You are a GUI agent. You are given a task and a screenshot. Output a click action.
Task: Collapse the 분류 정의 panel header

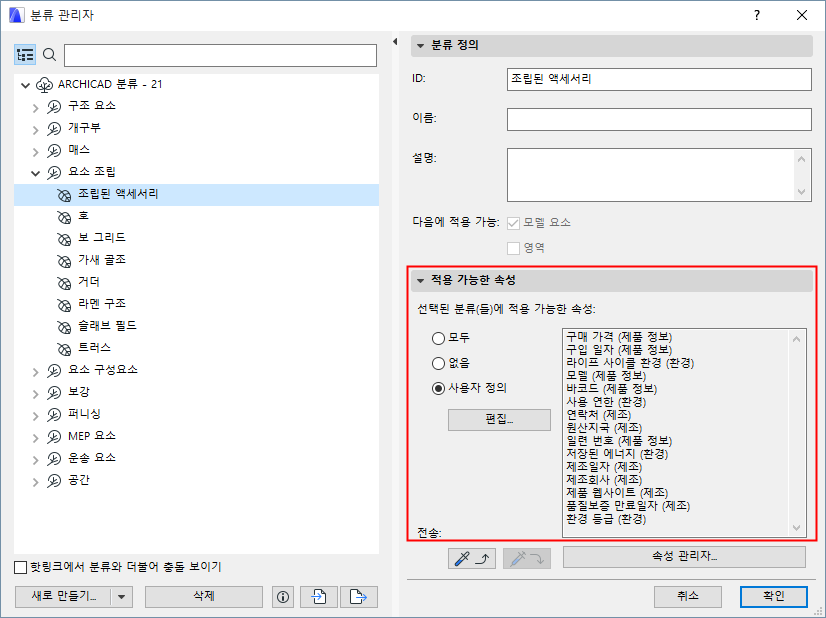(x=612, y=46)
